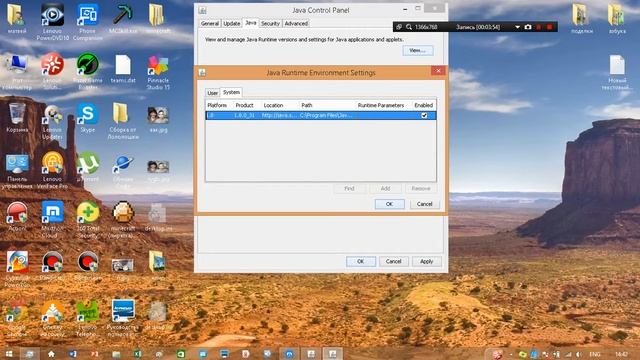640x360 pixels.
Task: Open PowerPoint from the taskbar
Action: point(95,354)
